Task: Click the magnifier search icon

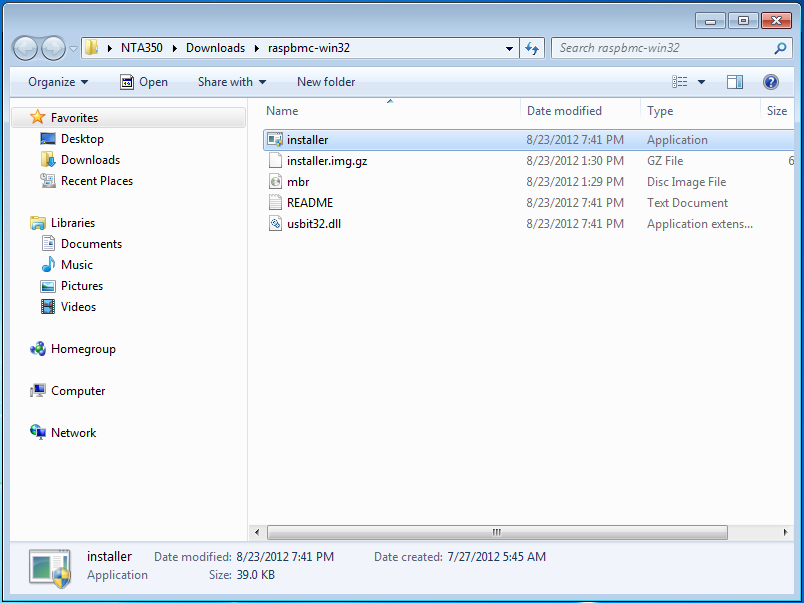Action: coord(780,48)
